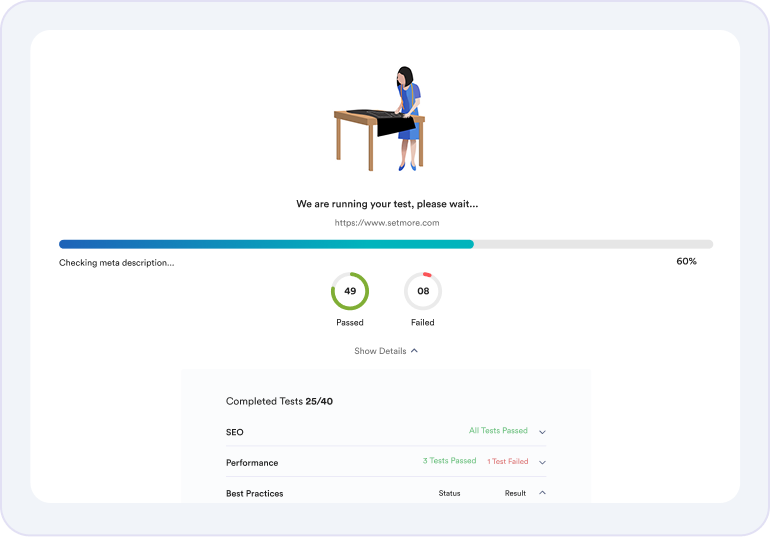Click the Completed Tests 25/40 heading
The height and width of the screenshot is (537, 770).
click(279, 401)
